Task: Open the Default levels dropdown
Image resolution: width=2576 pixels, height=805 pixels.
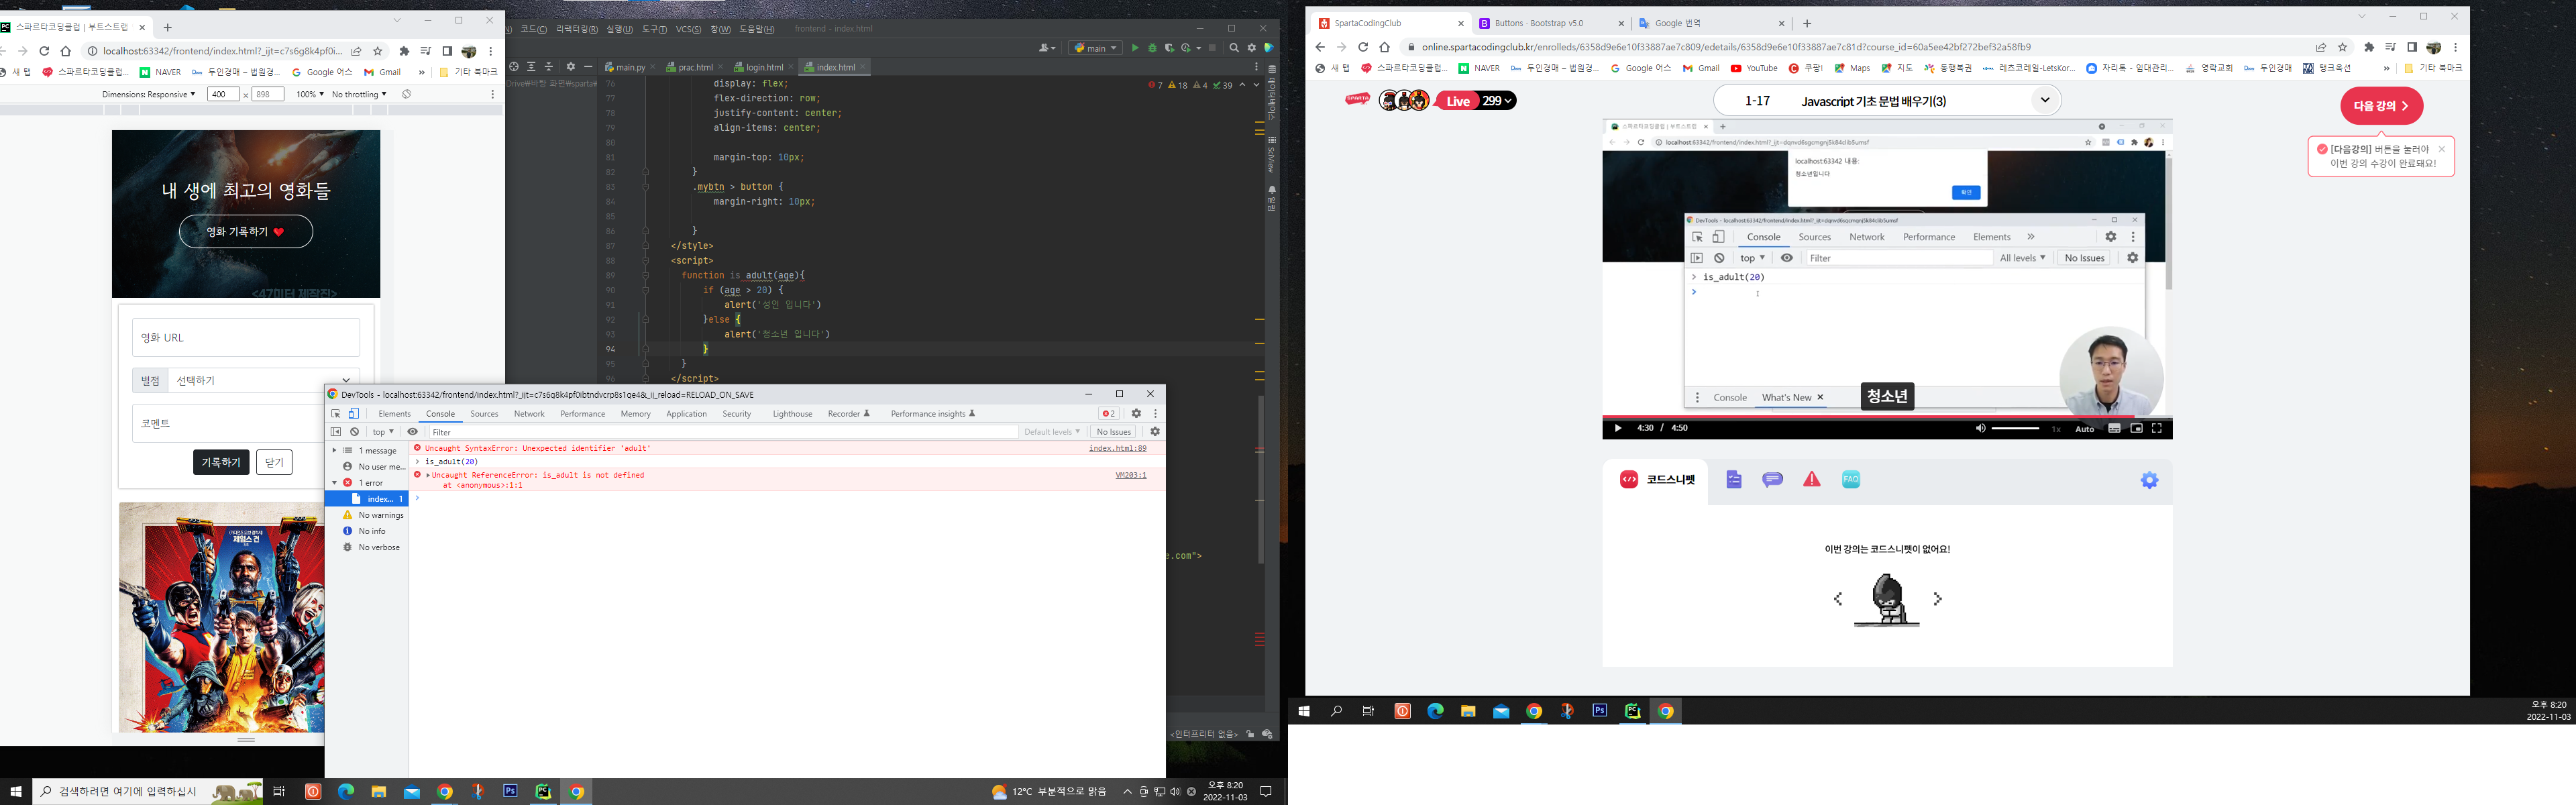Action: (1052, 432)
